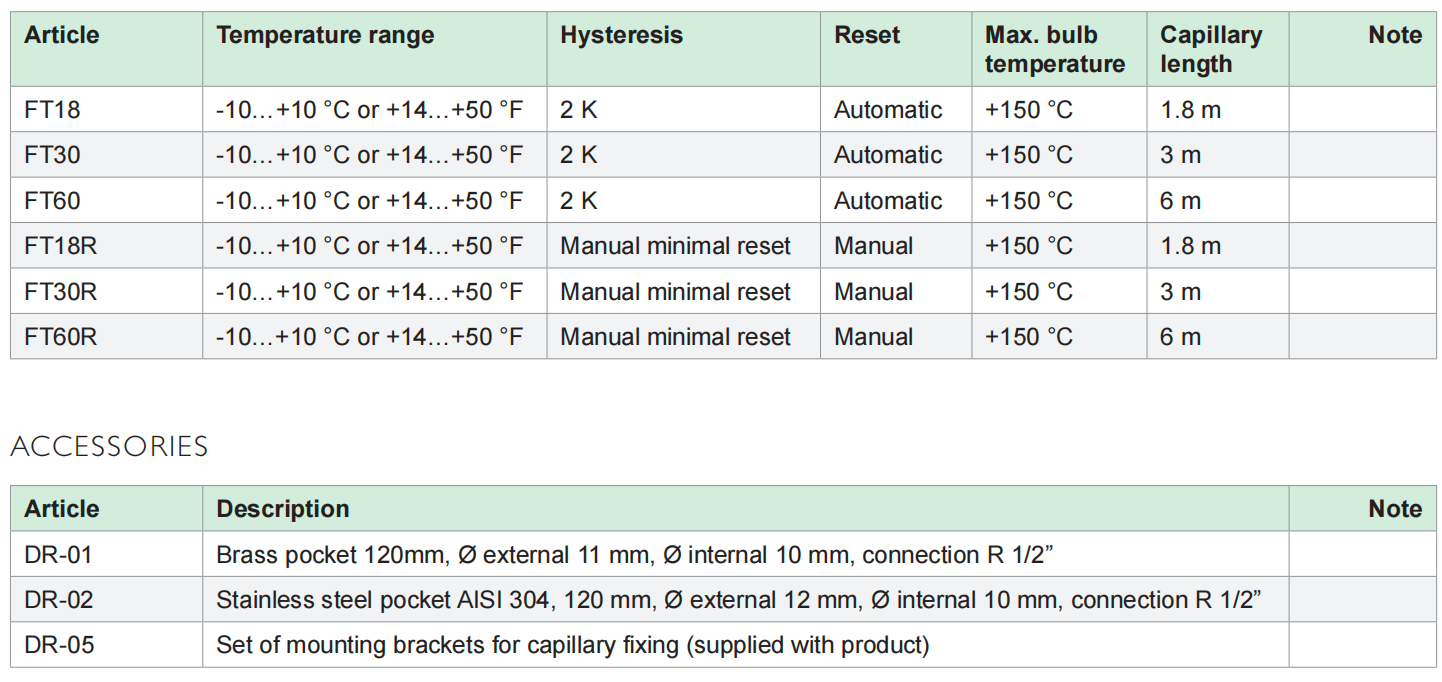Click the DR-05 article cell

click(x=59, y=645)
